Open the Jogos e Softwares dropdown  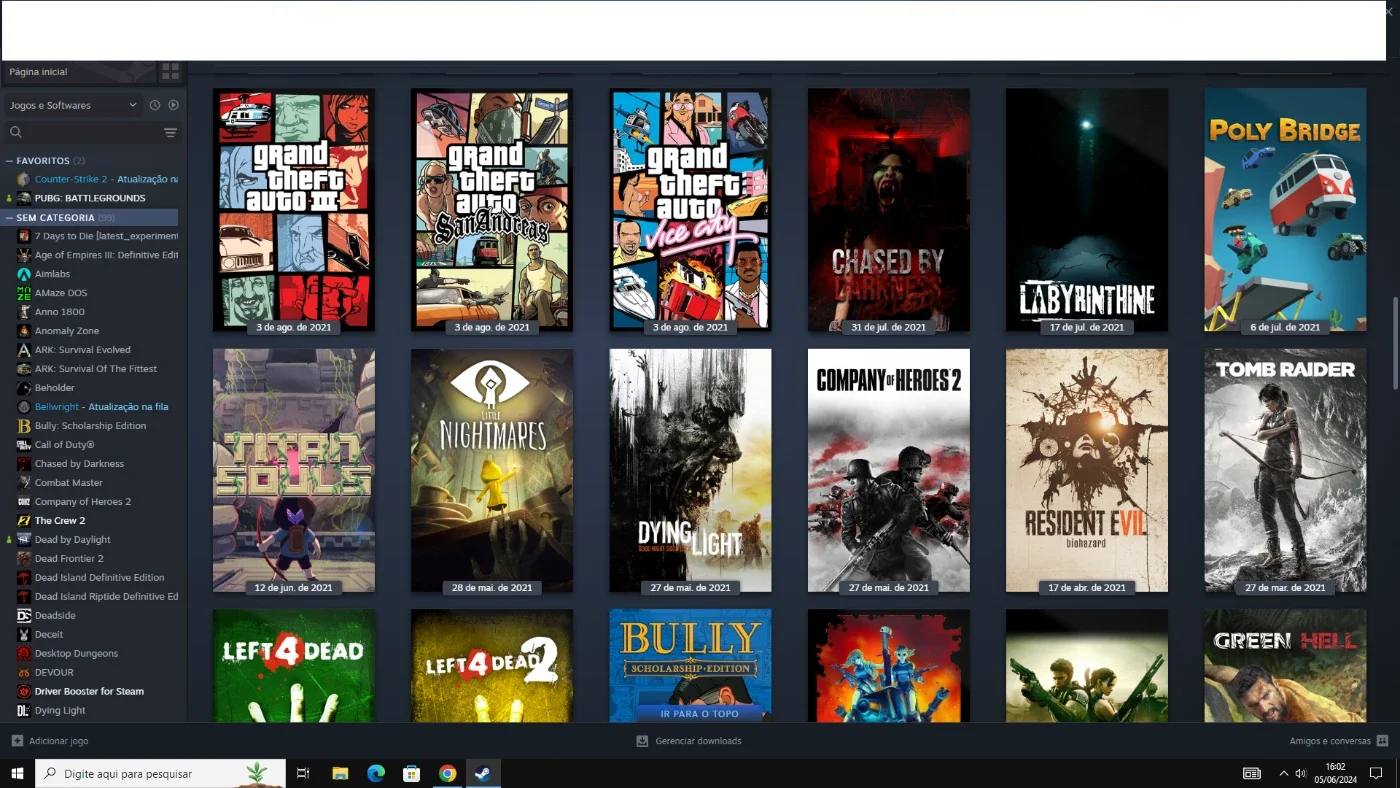(x=73, y=105)
